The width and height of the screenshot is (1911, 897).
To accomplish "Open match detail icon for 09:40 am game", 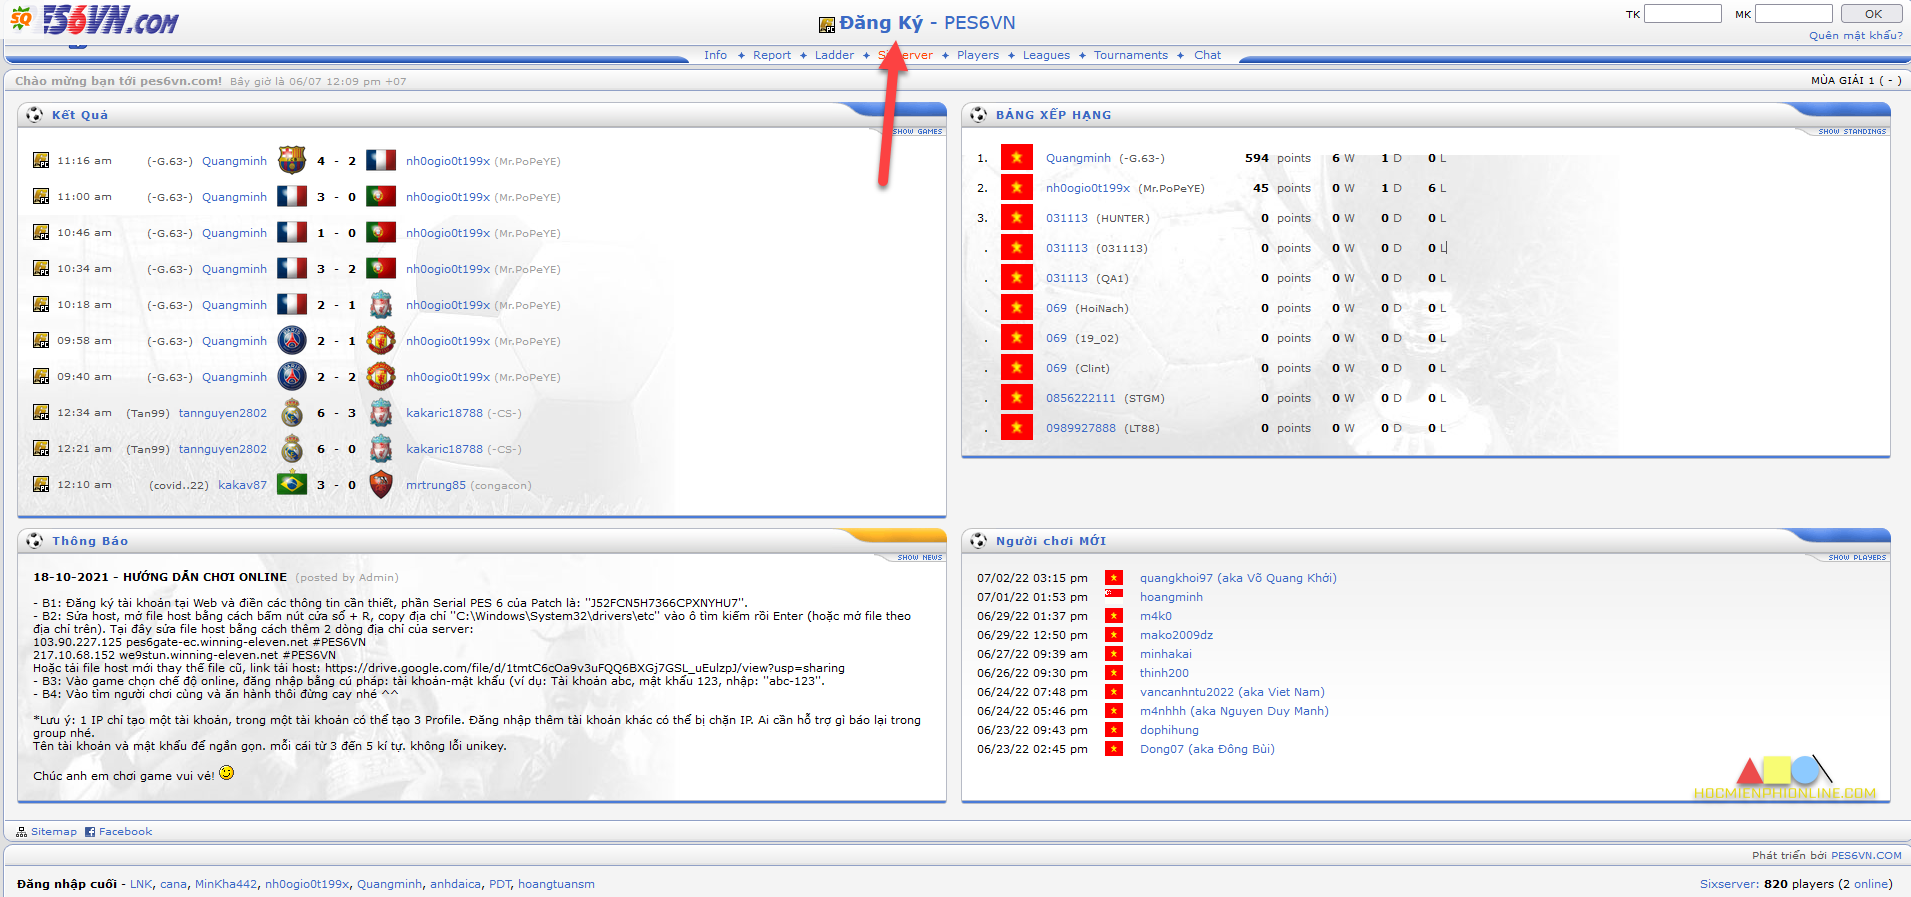I will point(41,376).
